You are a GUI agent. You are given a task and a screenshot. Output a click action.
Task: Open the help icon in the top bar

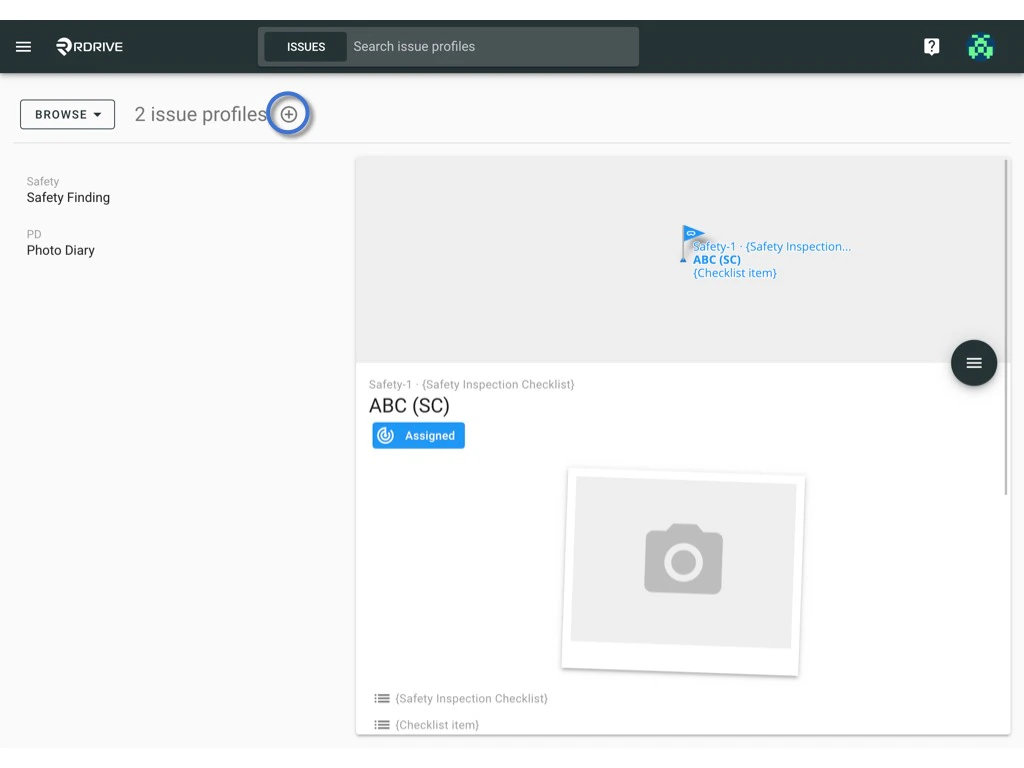931,46
